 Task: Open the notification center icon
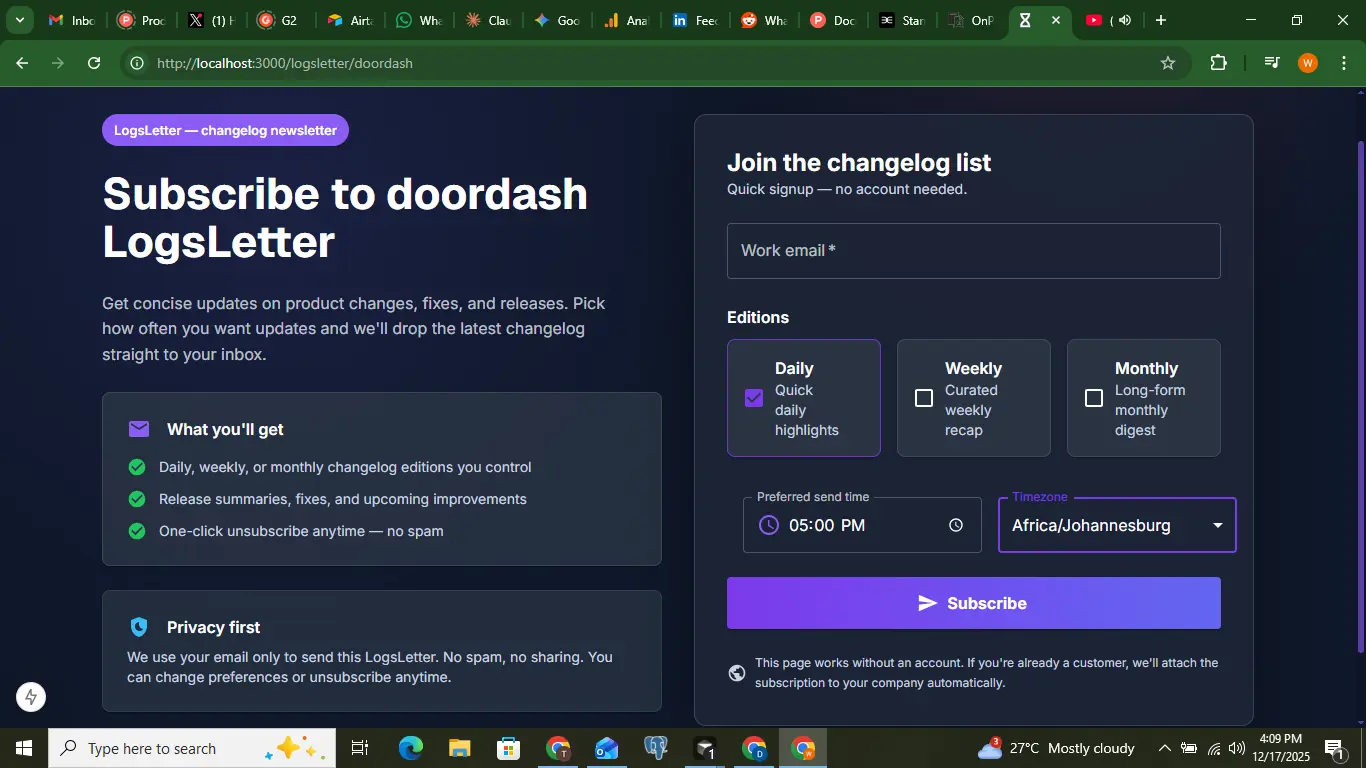[x=1333, y=748]
